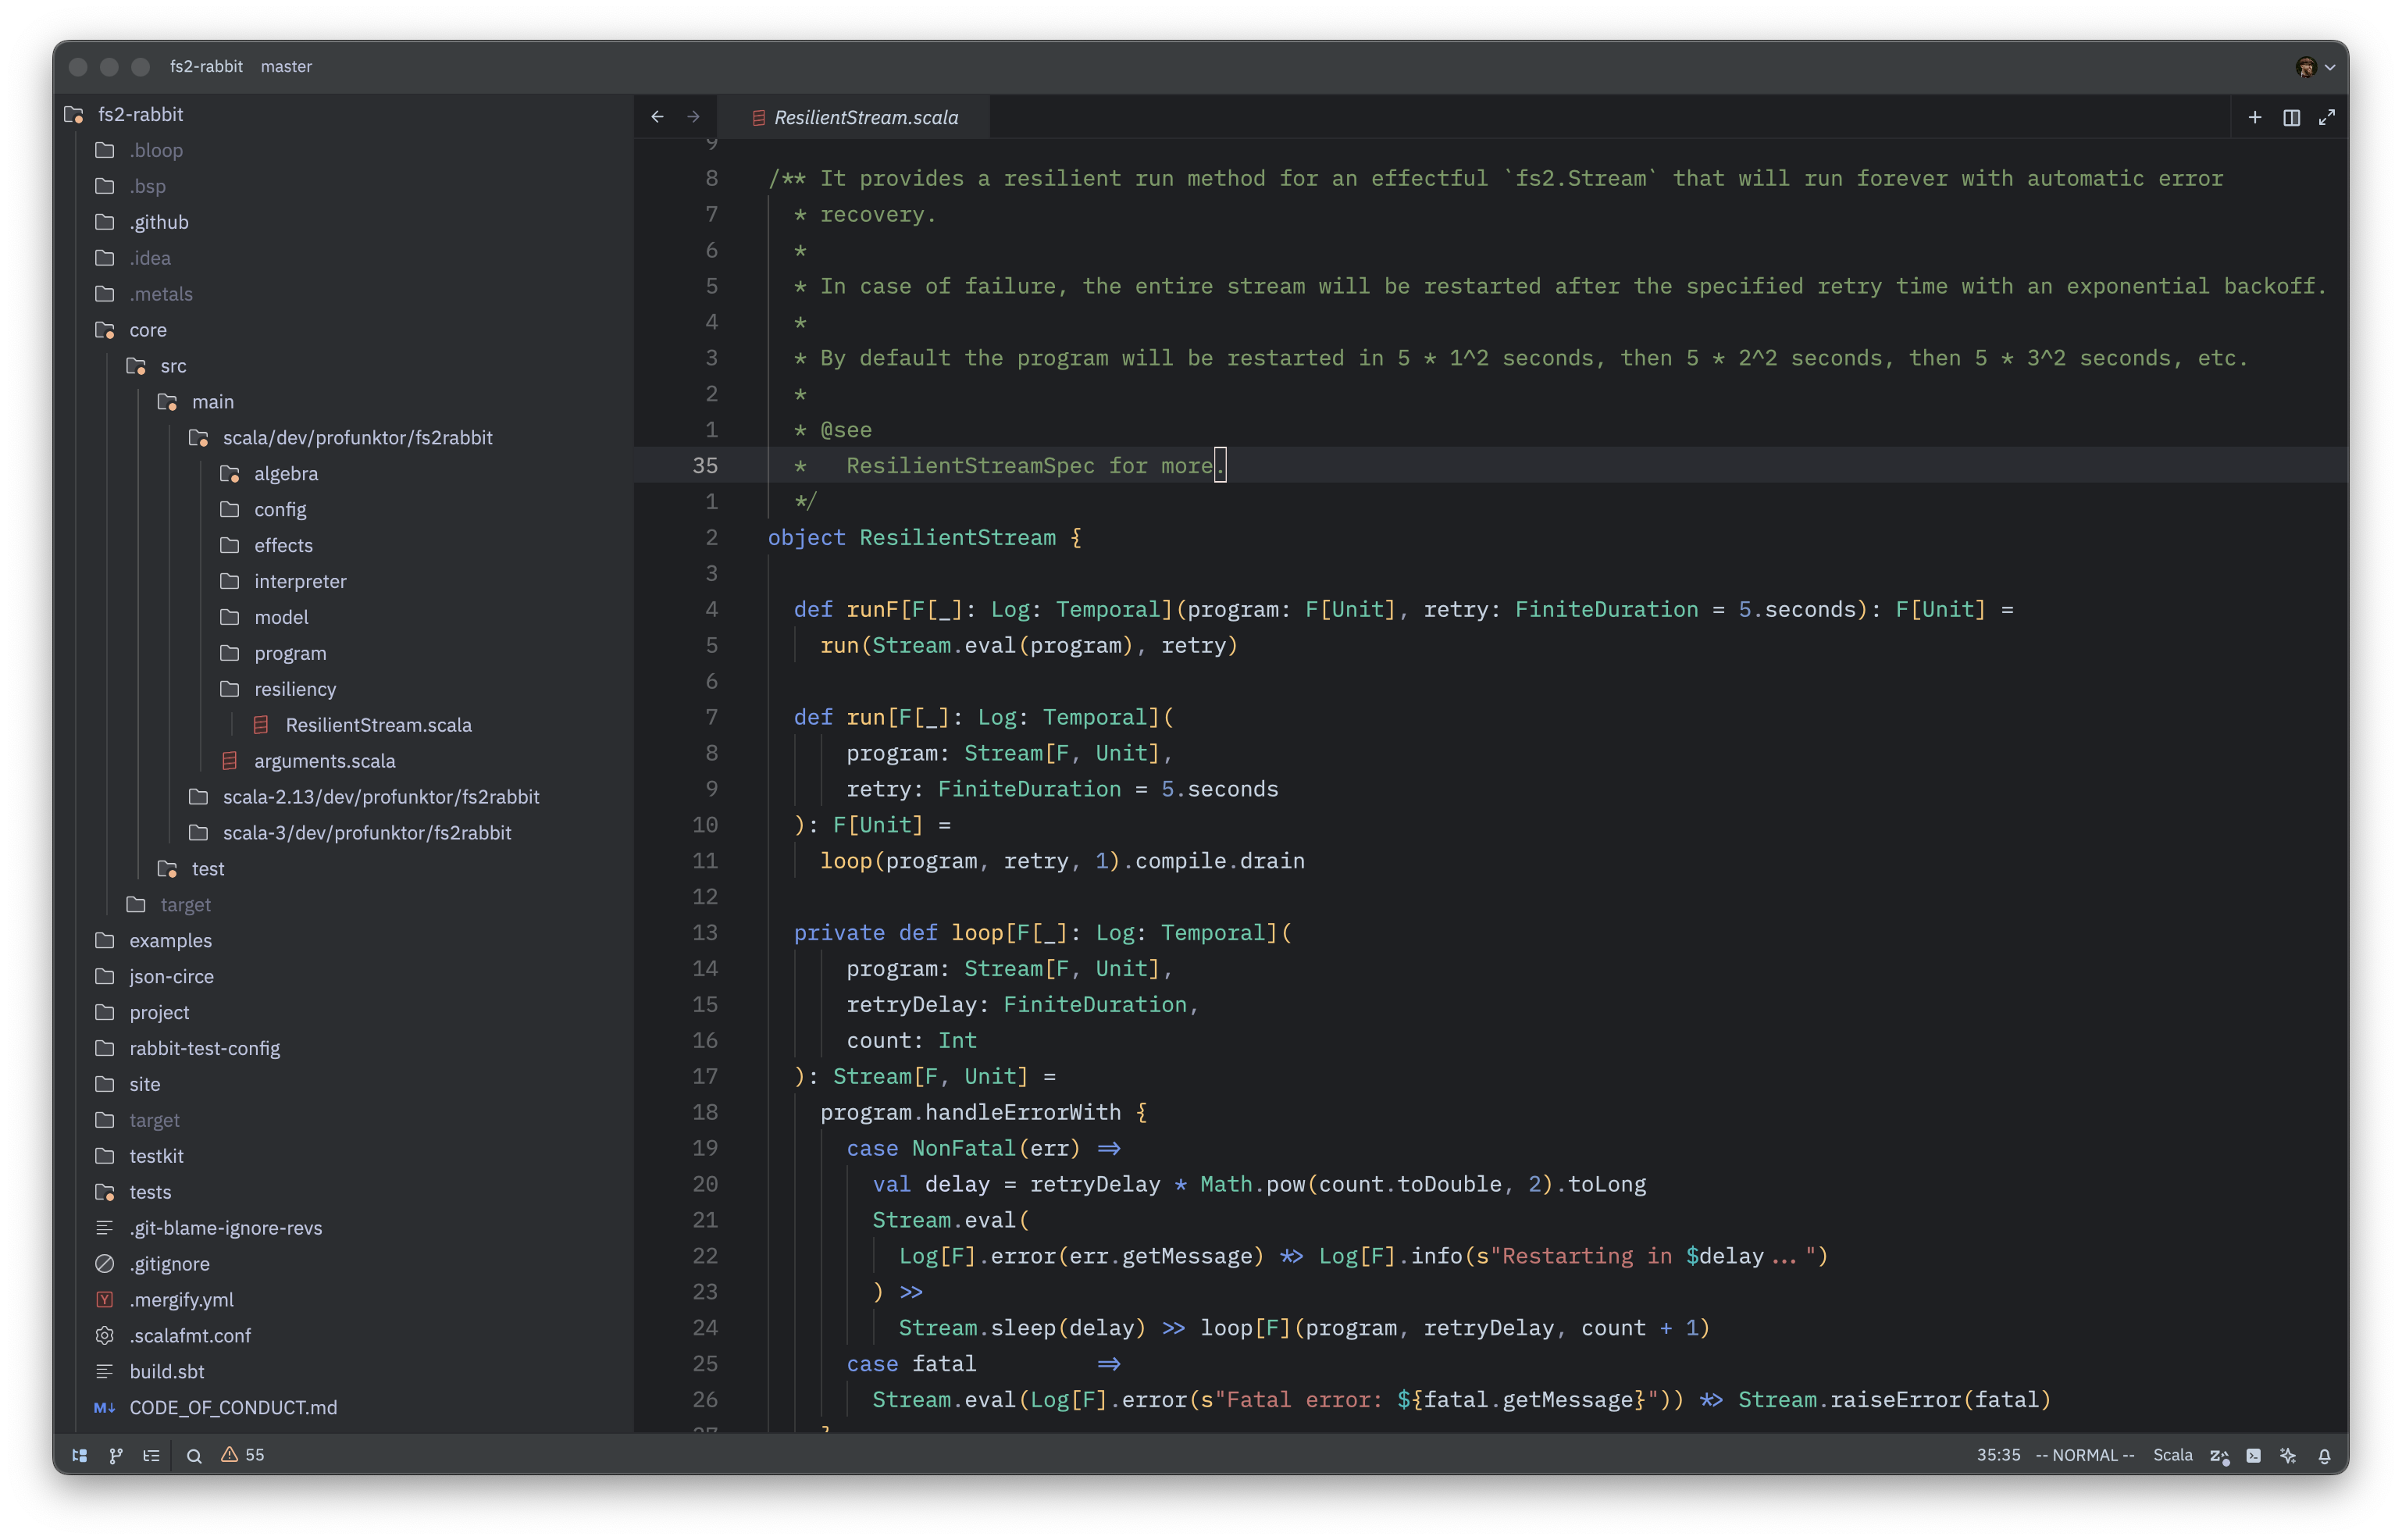
Task: Open arguments.scala in file tree
Action: [x=324, y=761]
